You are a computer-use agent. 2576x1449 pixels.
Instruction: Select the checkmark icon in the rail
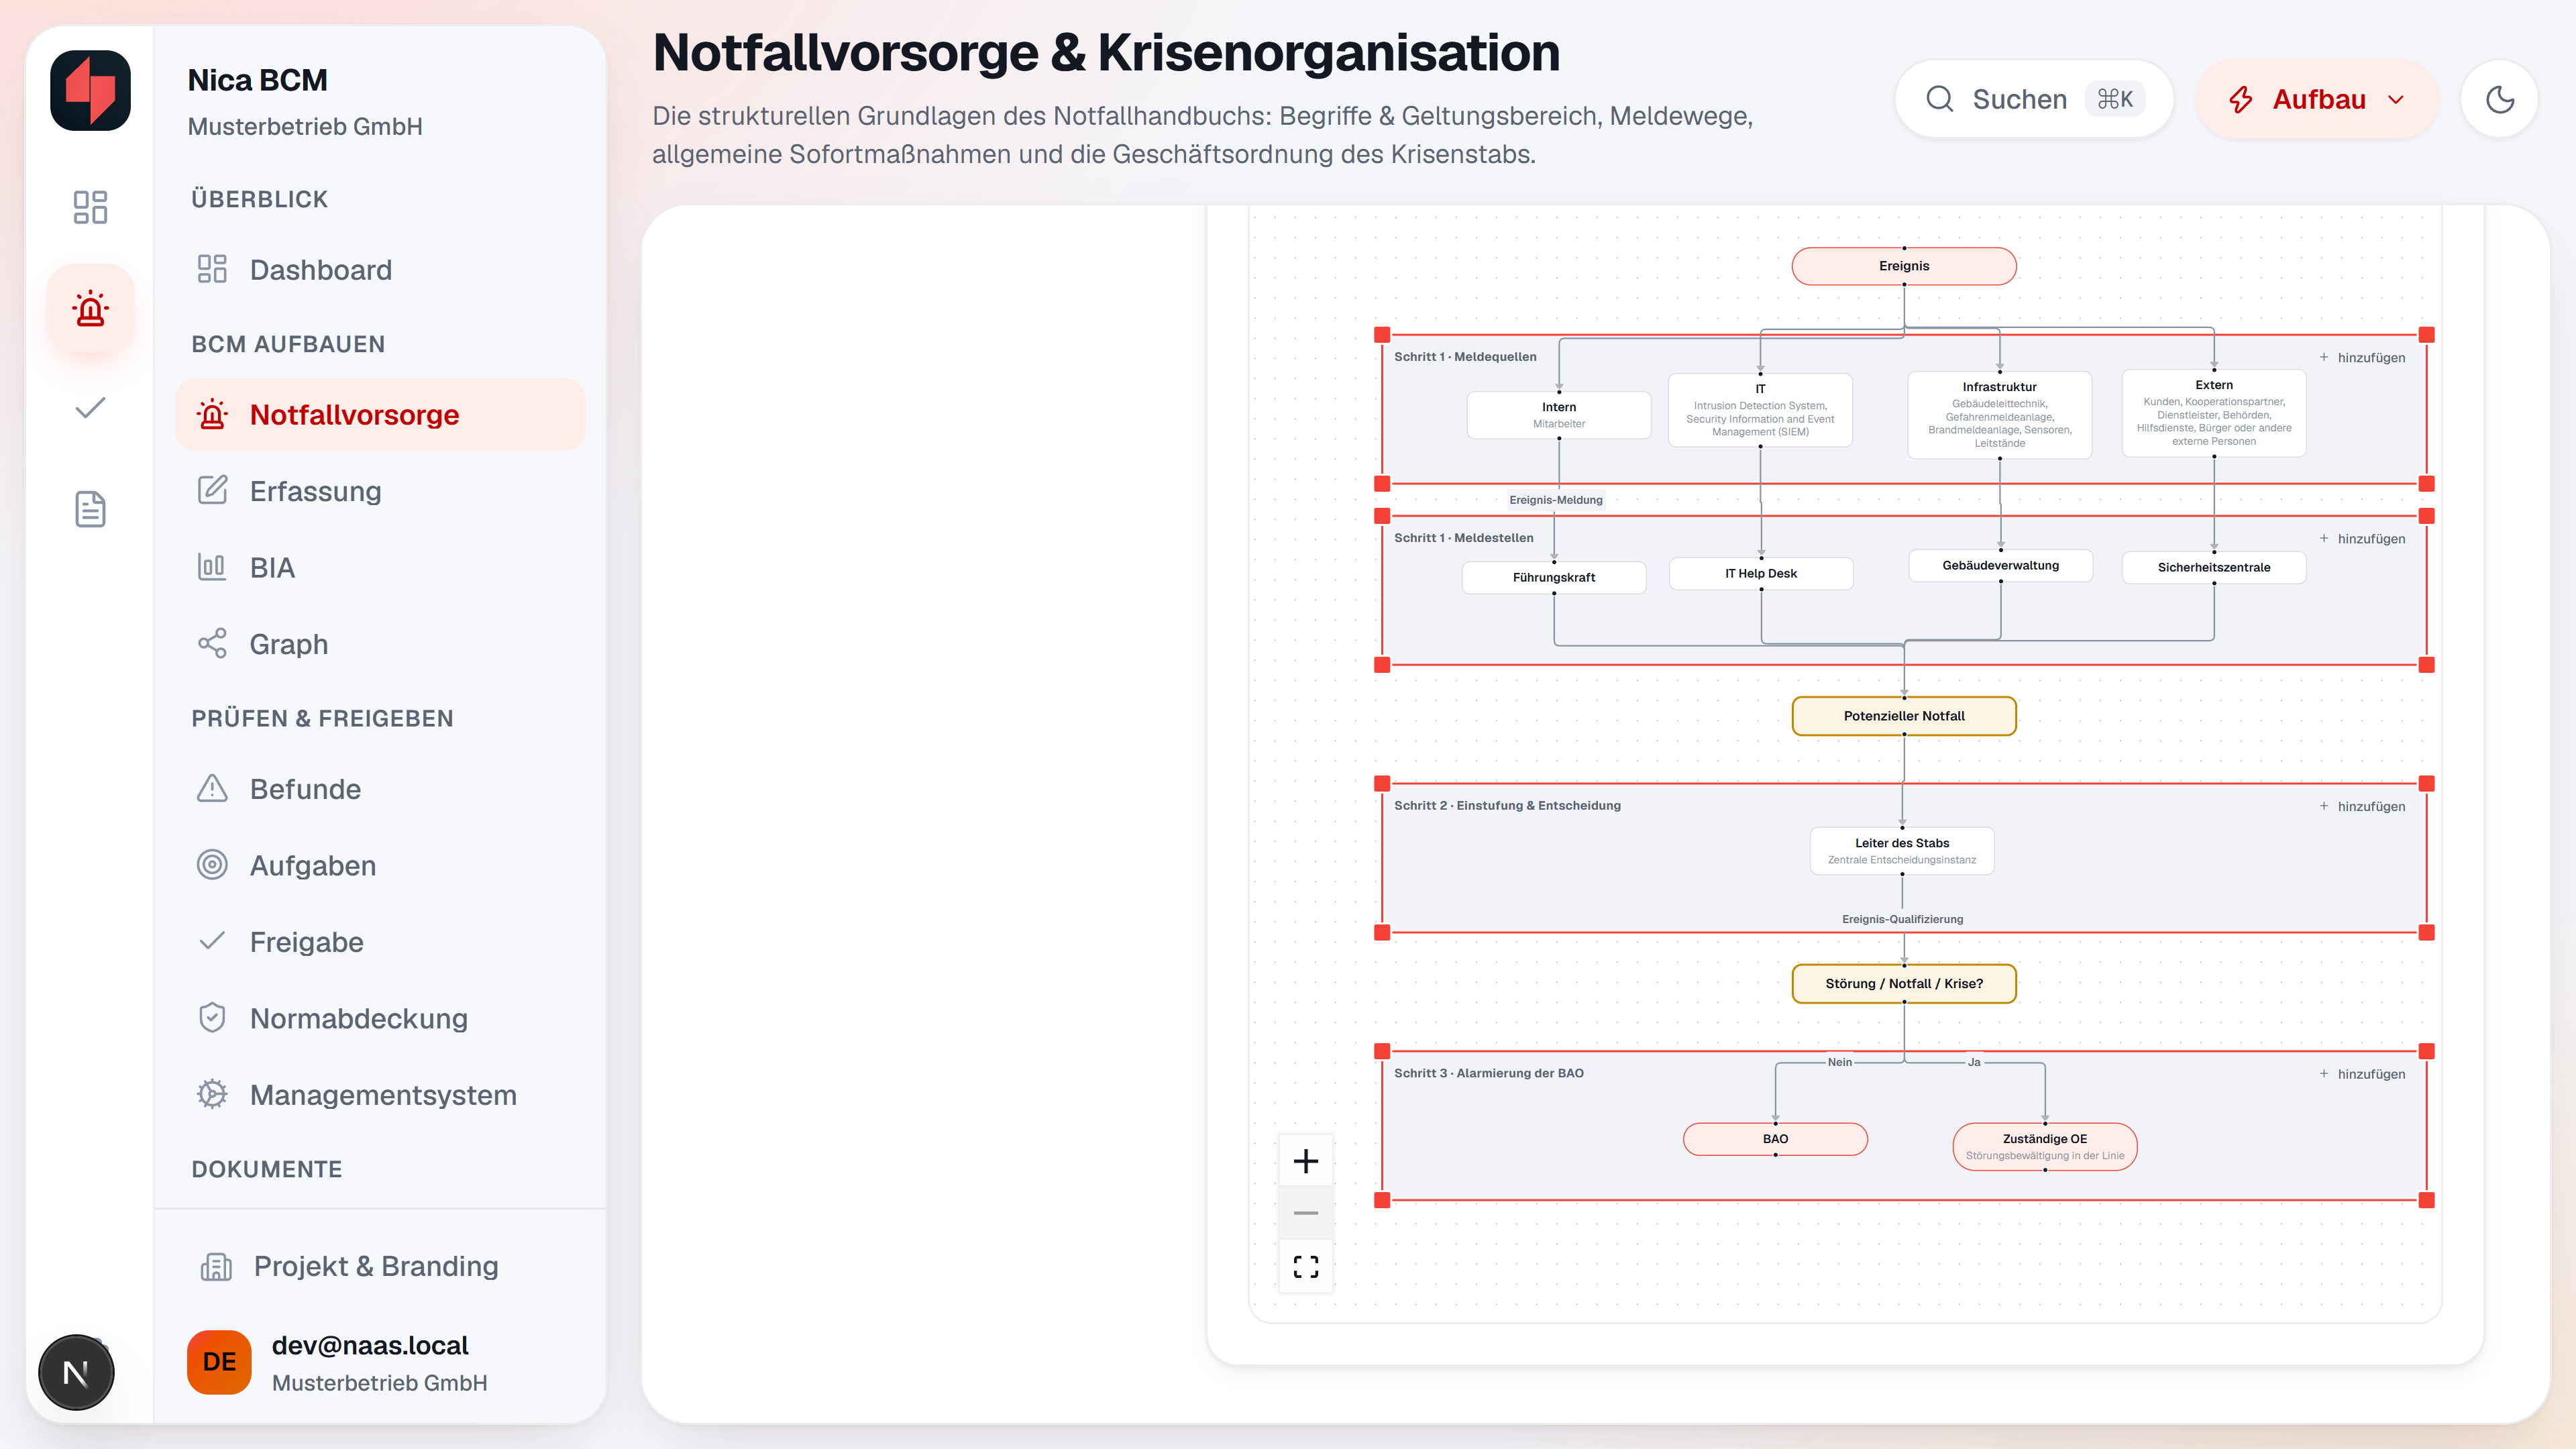pyautogui.click(x=90, y=408)
